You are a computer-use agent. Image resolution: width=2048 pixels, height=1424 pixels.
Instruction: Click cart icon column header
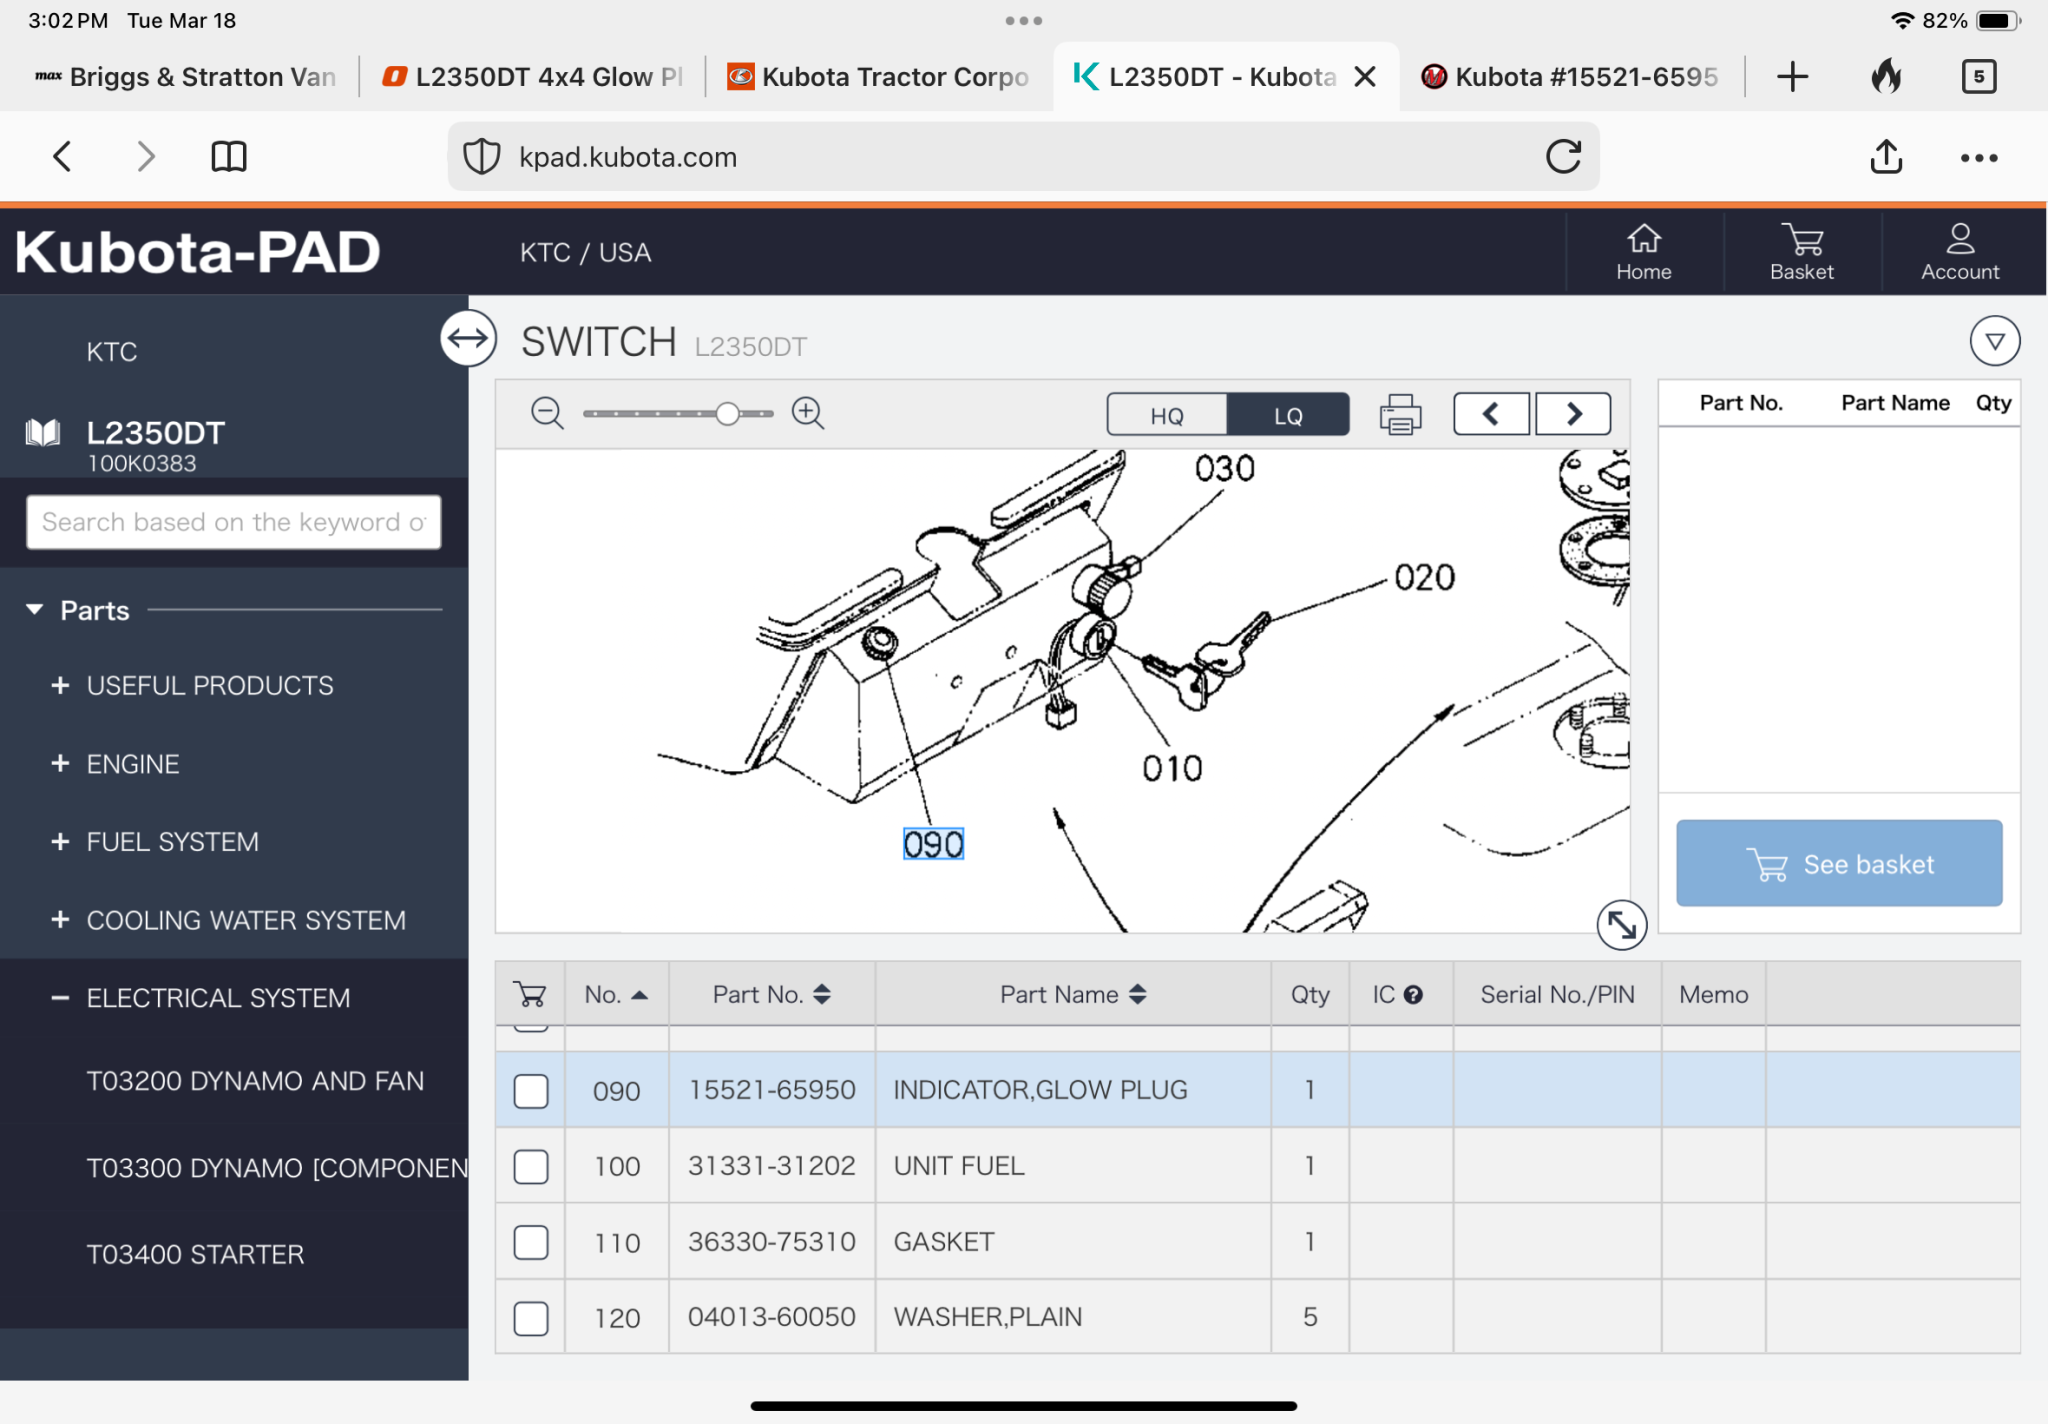coord(531,994)
